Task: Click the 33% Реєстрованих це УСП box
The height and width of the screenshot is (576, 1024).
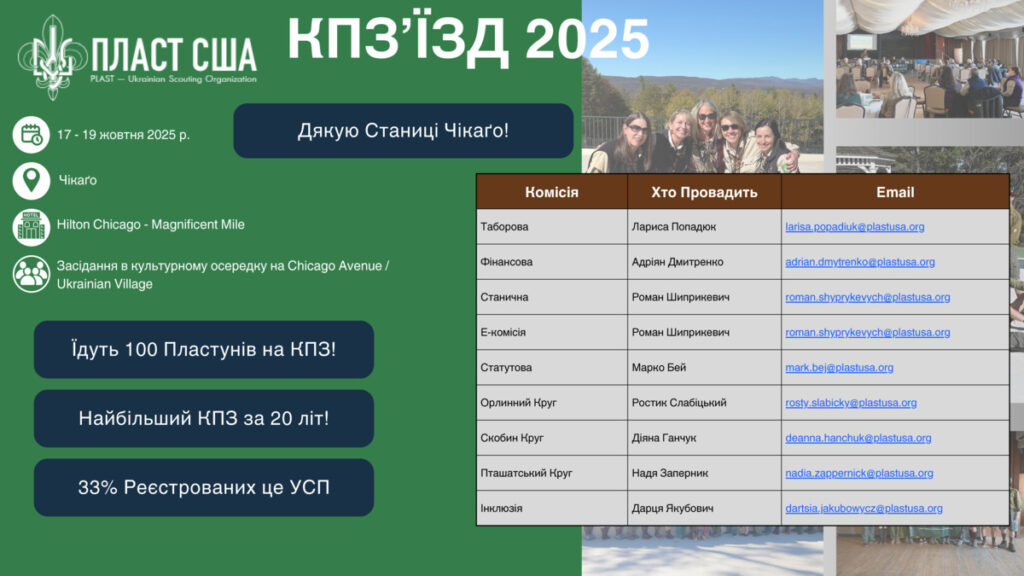Action: [x=204, y=488]
